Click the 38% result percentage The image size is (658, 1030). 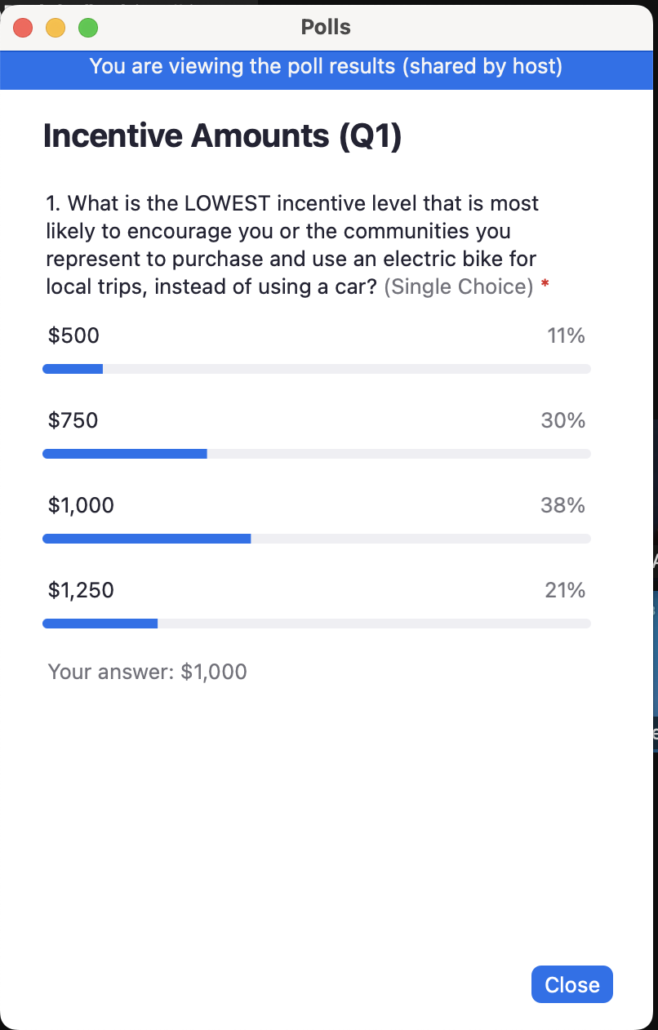(565, 505)
